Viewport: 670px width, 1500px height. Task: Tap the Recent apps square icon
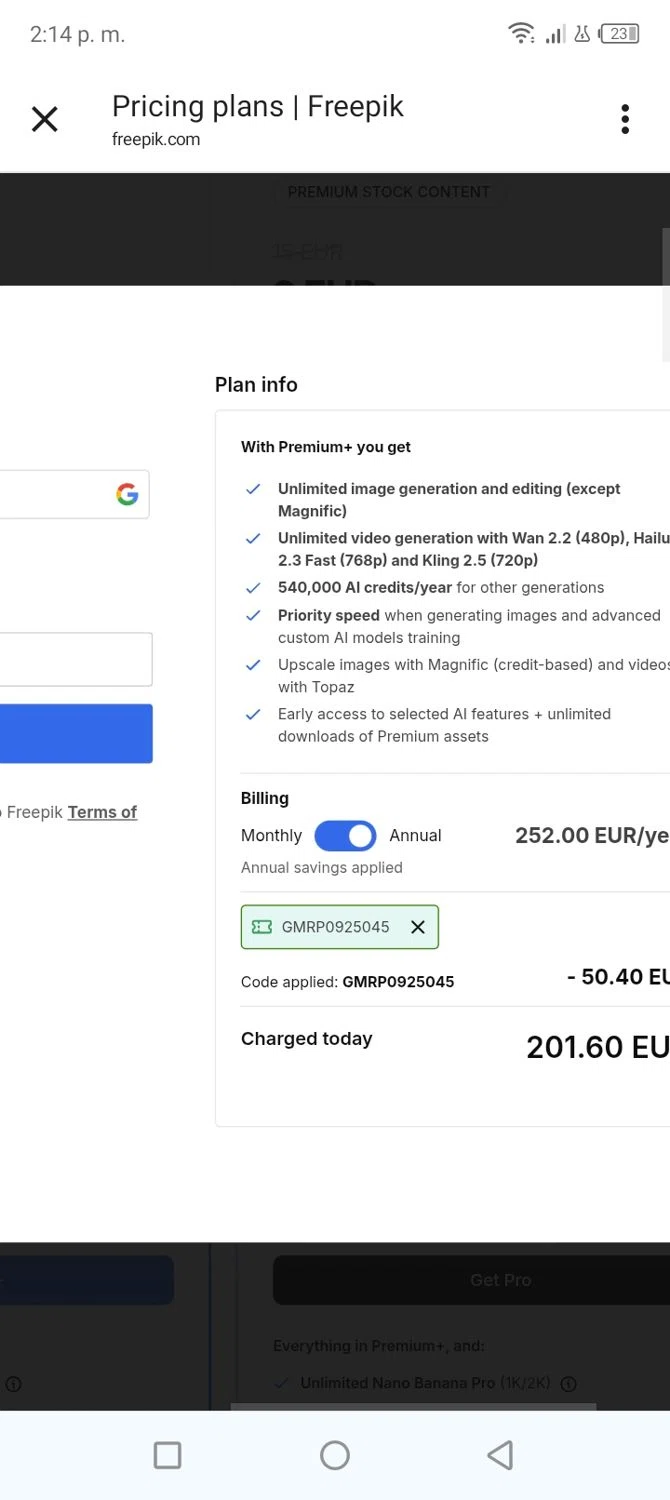(x=168, y=1455)
